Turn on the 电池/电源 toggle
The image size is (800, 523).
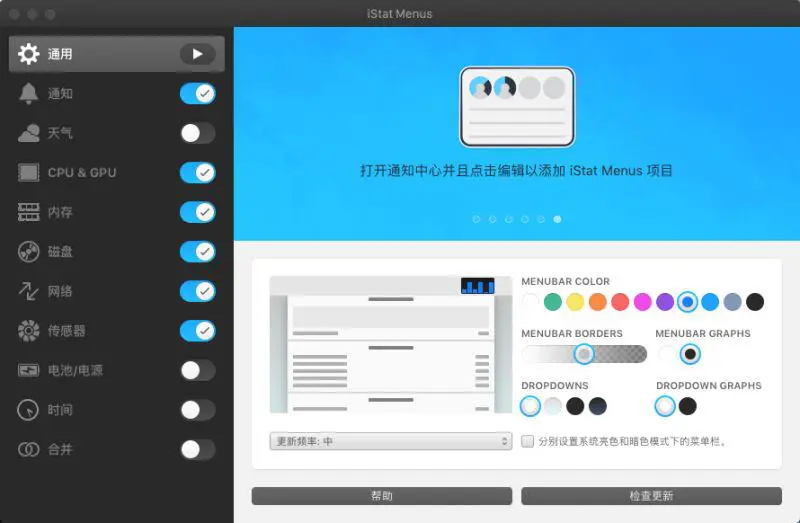[197, 370]
